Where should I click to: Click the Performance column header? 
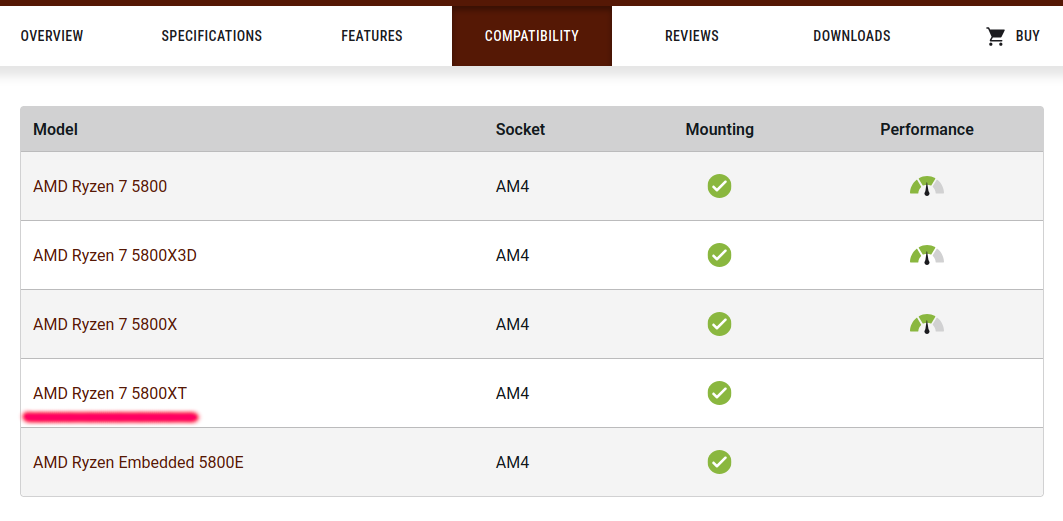tap(927, 129)
